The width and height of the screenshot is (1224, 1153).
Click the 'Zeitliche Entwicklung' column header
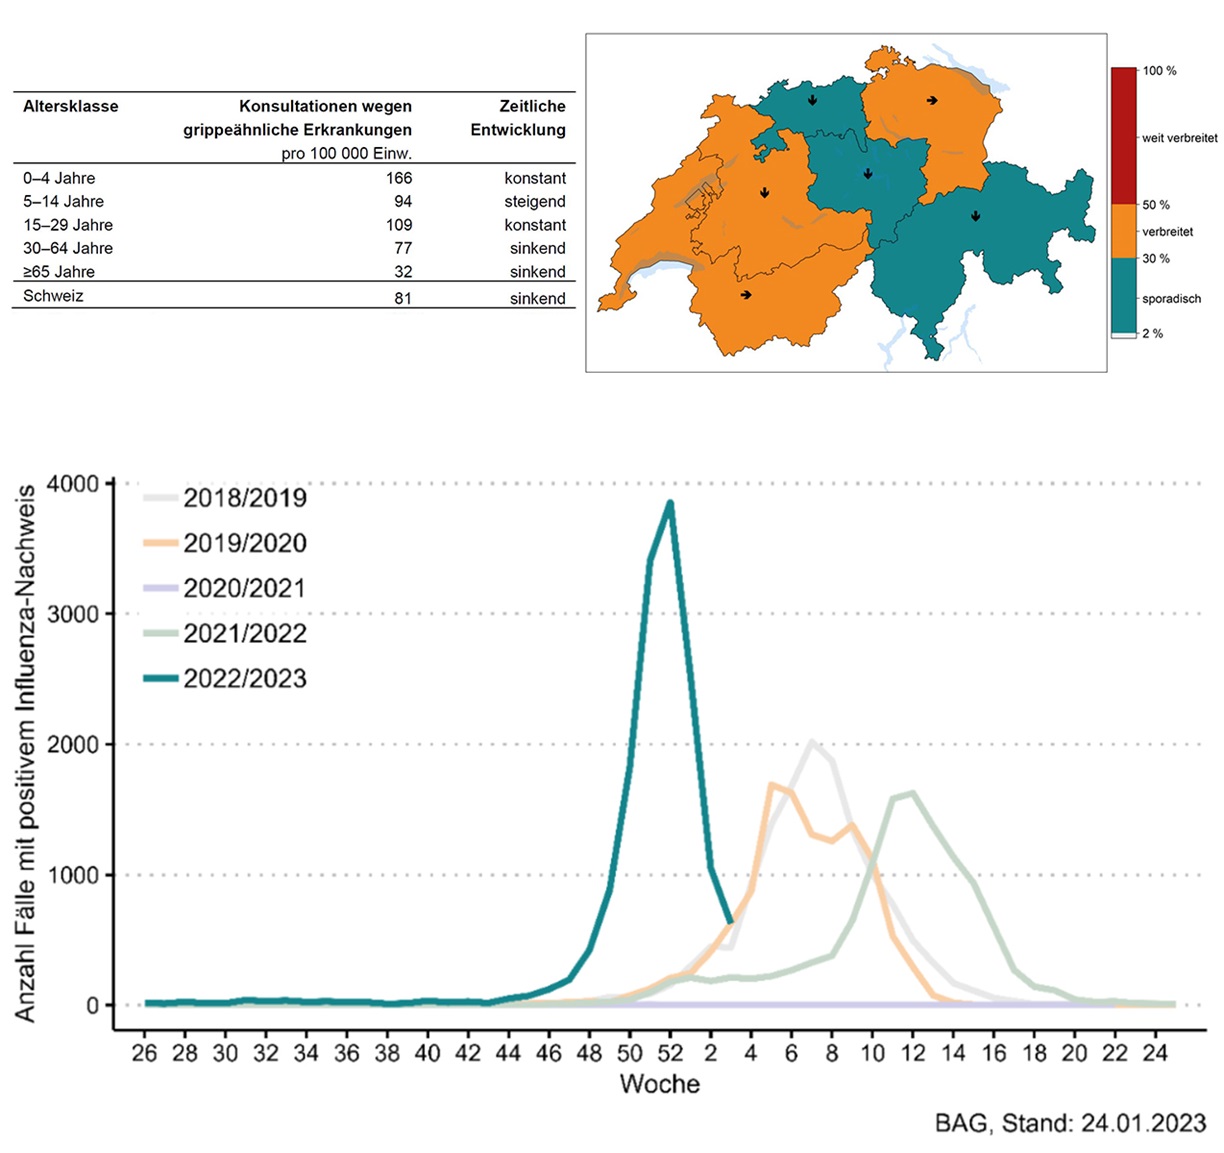(518, 118)
